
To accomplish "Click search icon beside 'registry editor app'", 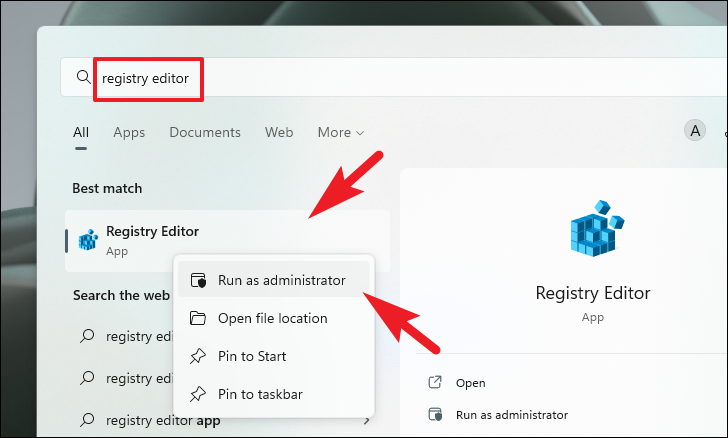I will [87, 420].
